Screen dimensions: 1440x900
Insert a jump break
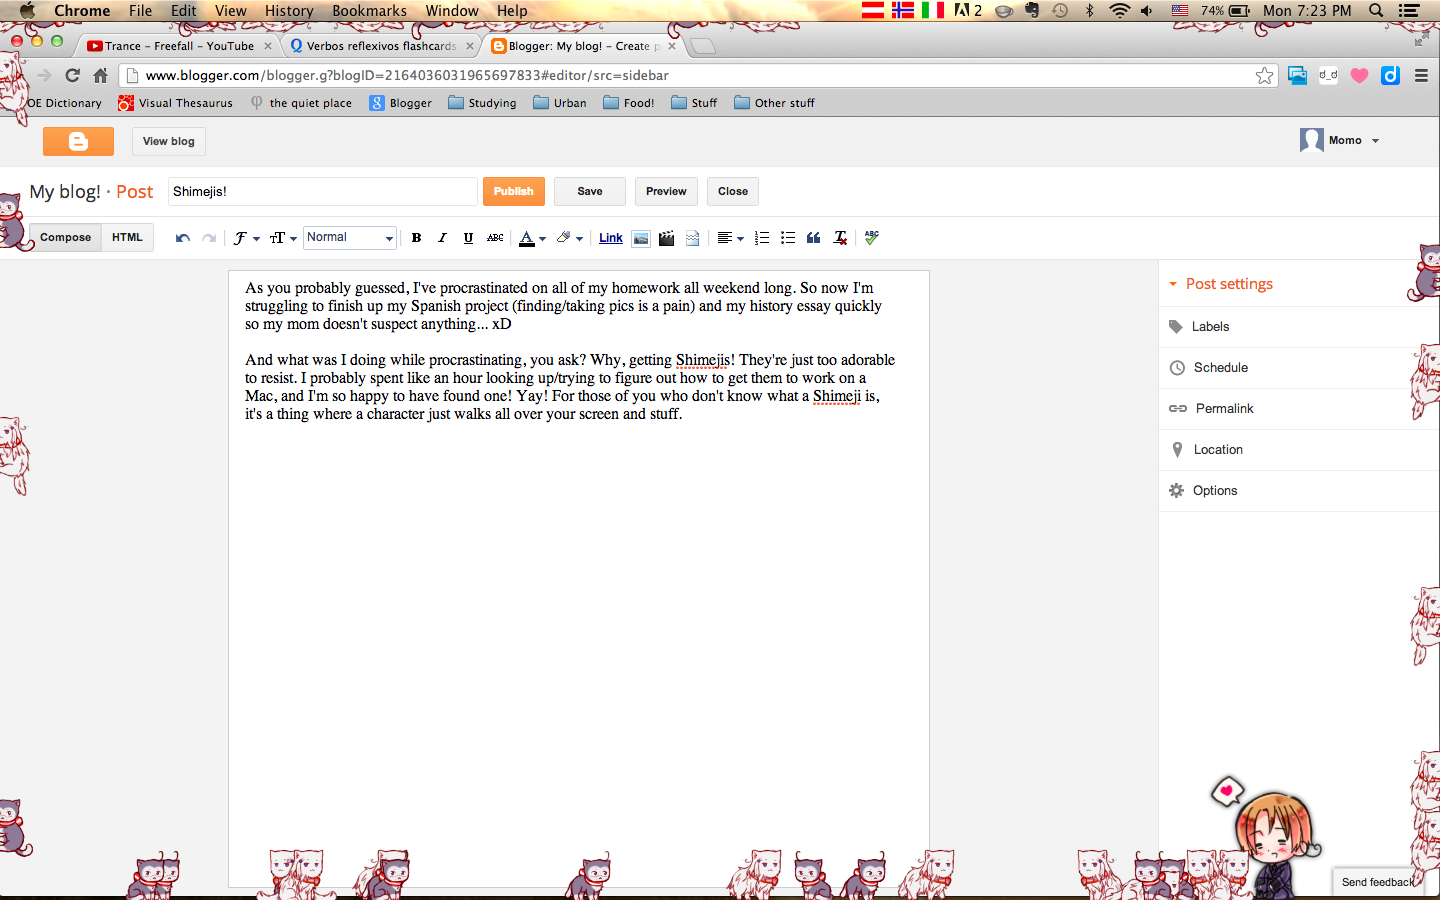[x=692, y=238]
